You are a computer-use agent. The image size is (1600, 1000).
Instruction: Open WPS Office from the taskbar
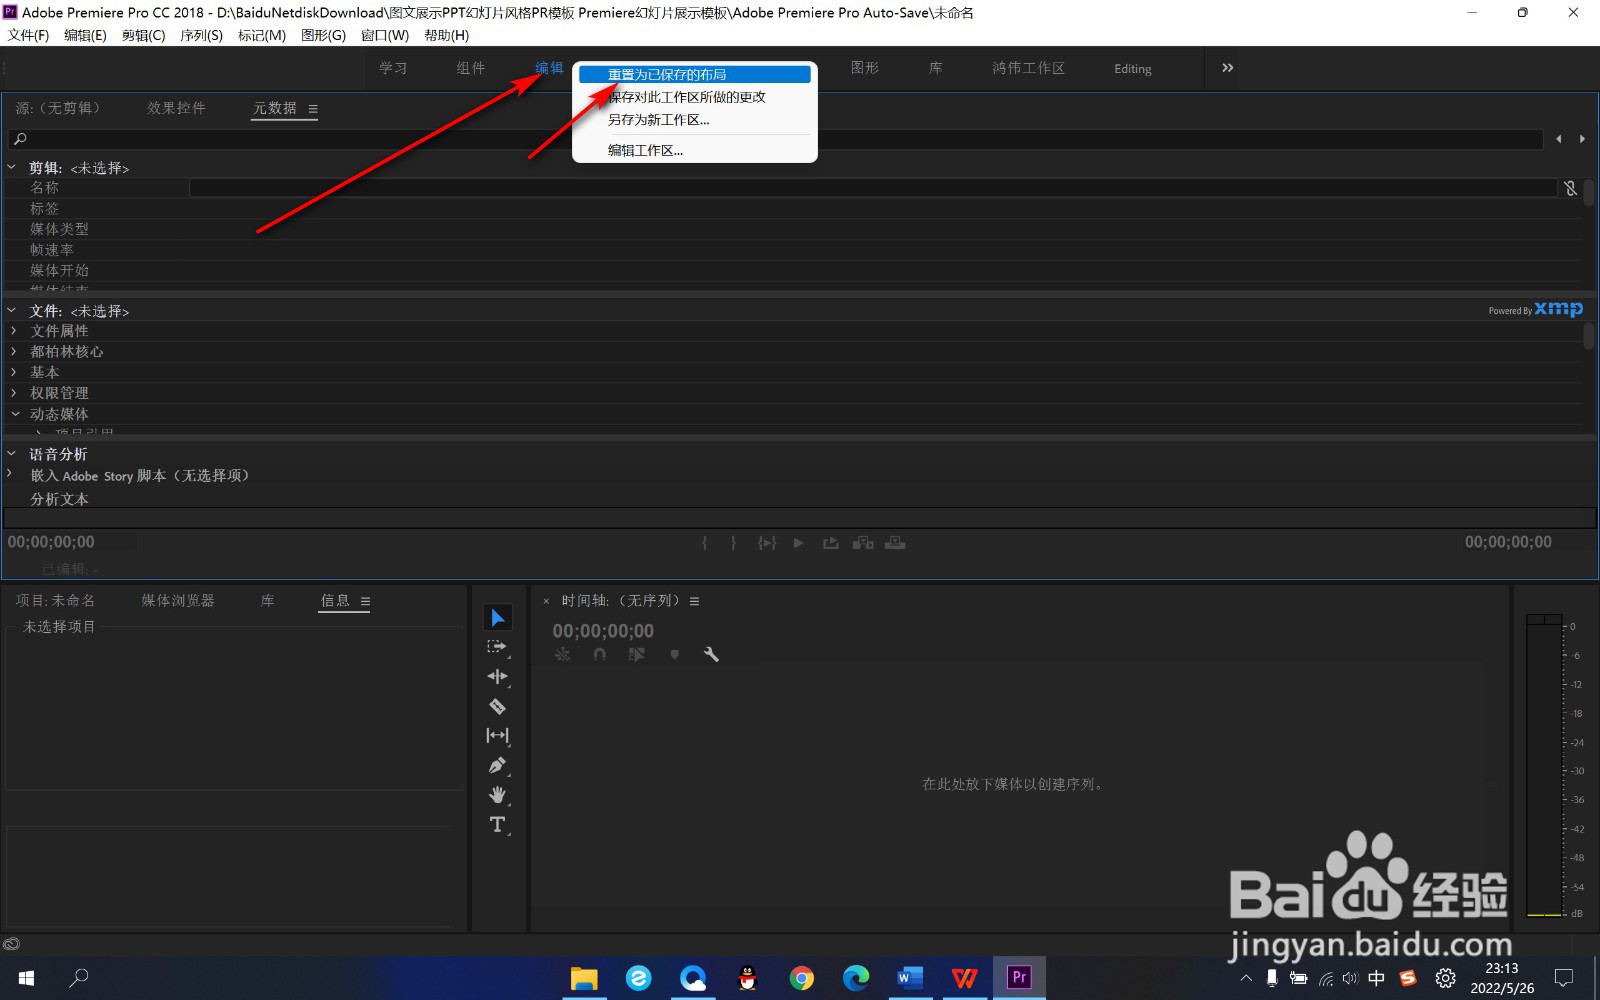tap(964, 978)
